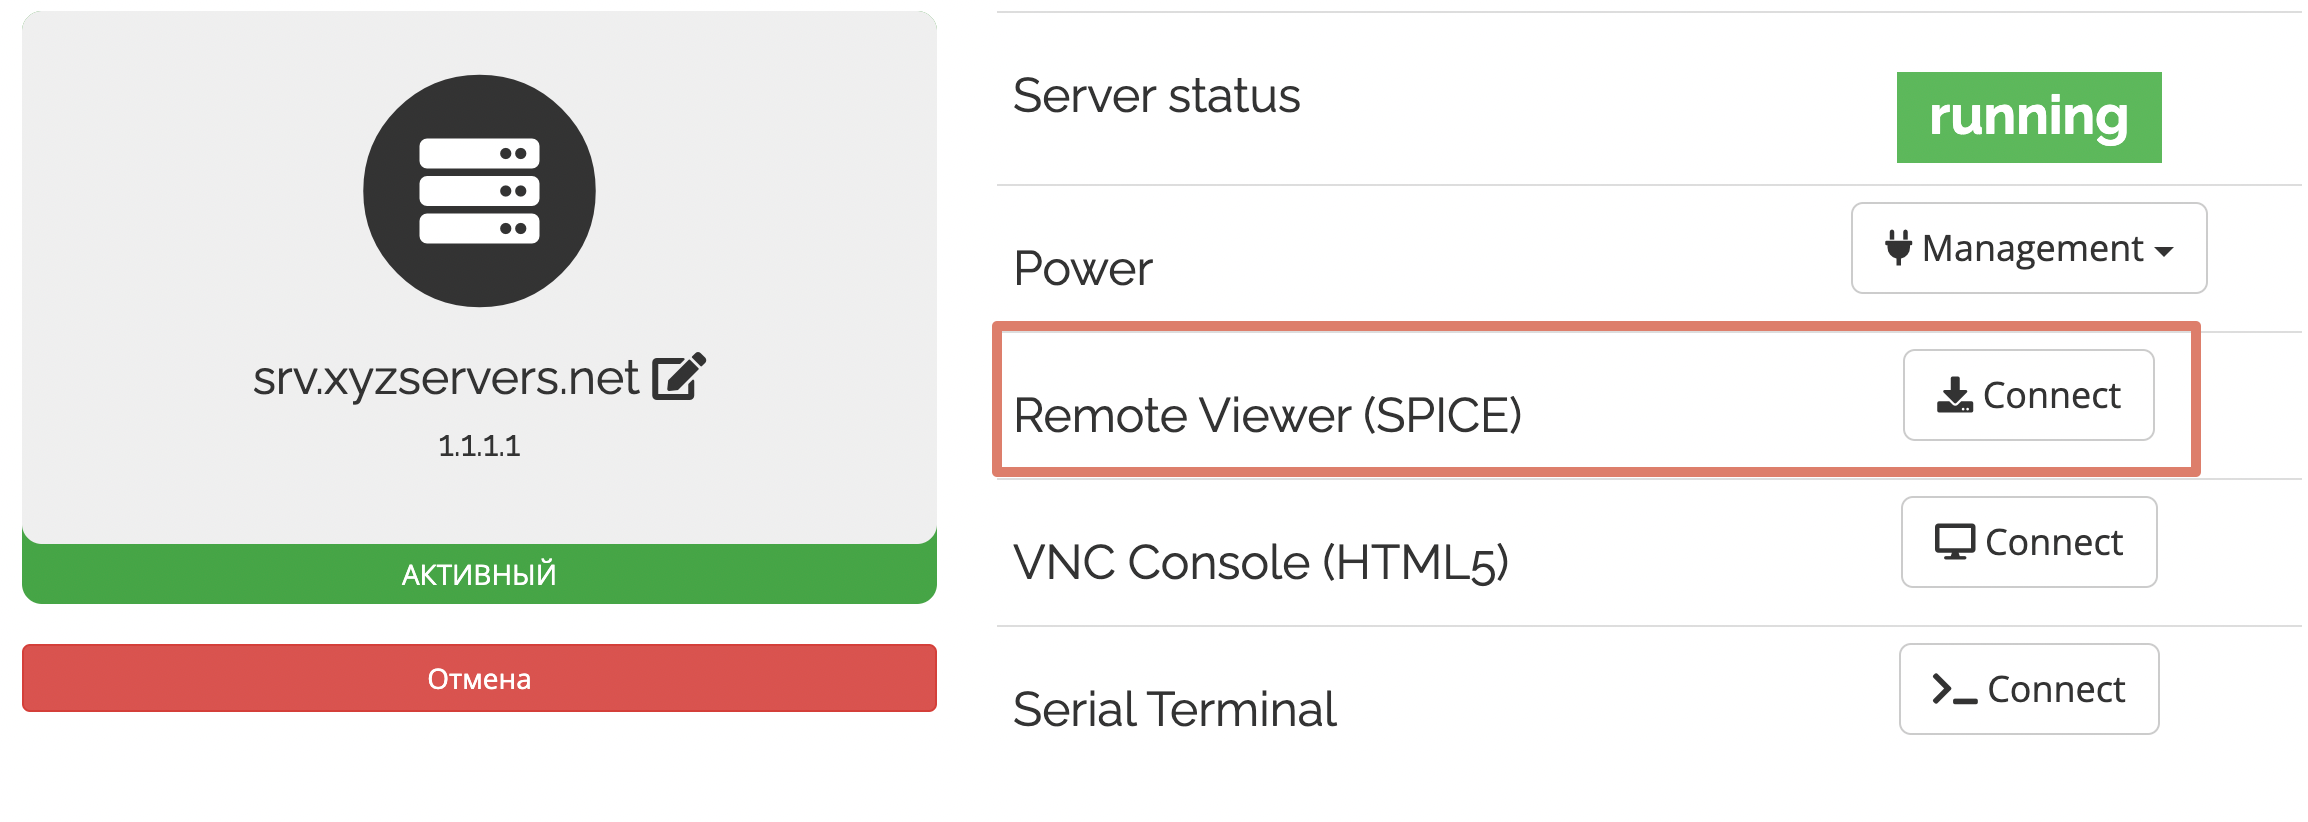Viewport: 2308px width, 822px height.
Task: Click the VNC Console (HTML5) label
Action: click(1260, 562)
